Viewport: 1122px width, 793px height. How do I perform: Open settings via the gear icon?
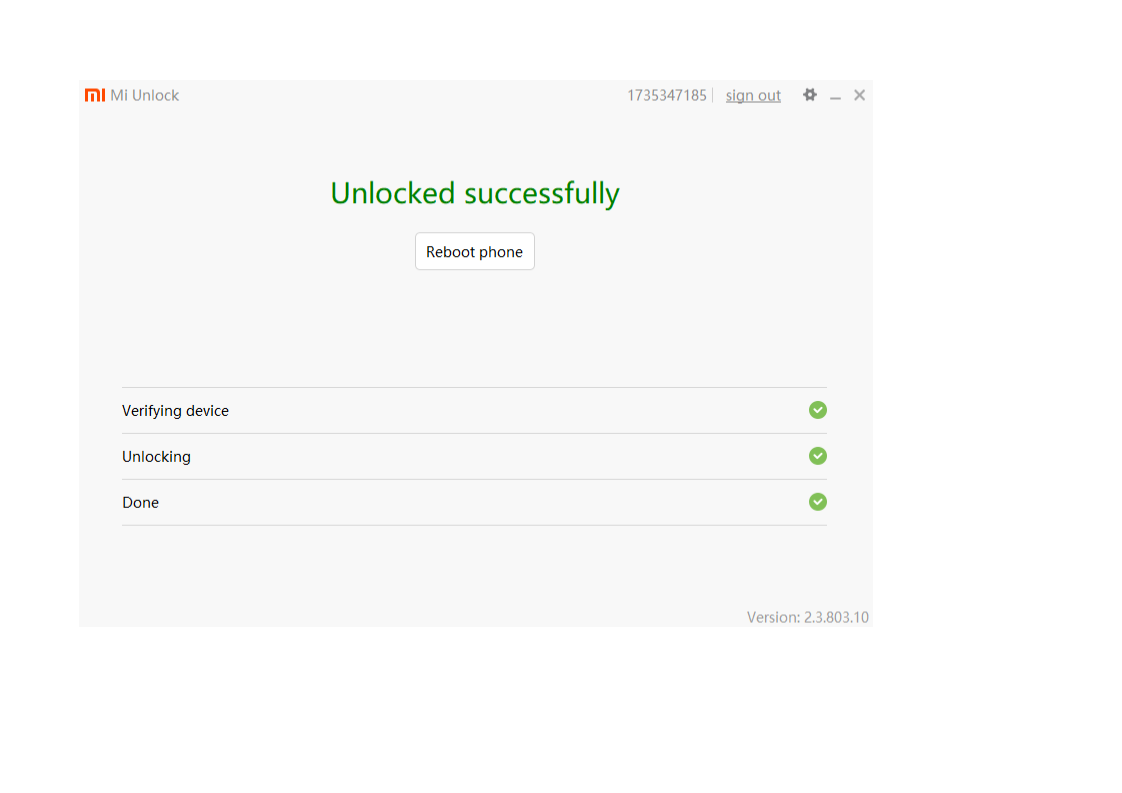click(810, 95)
